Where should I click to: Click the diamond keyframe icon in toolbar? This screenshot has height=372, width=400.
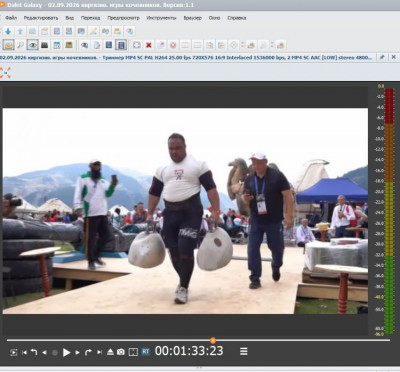[234, 45]
